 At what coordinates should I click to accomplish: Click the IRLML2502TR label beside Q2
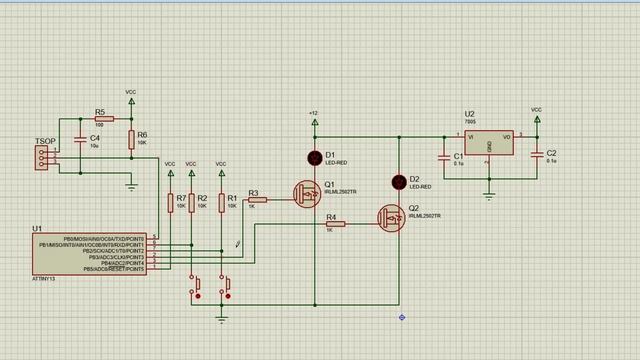[x=424, y=216]
